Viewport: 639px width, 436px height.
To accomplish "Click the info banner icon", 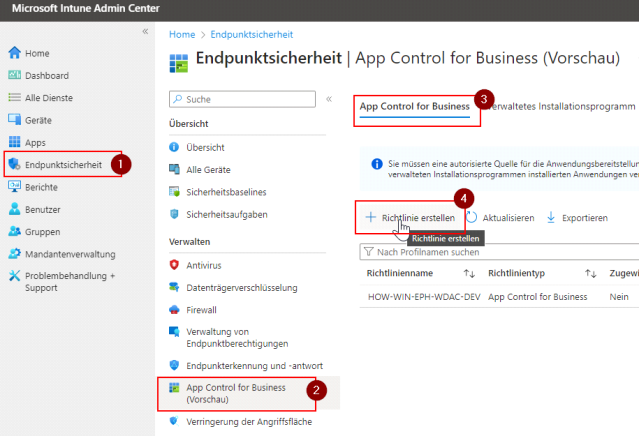I will (377, 164).
